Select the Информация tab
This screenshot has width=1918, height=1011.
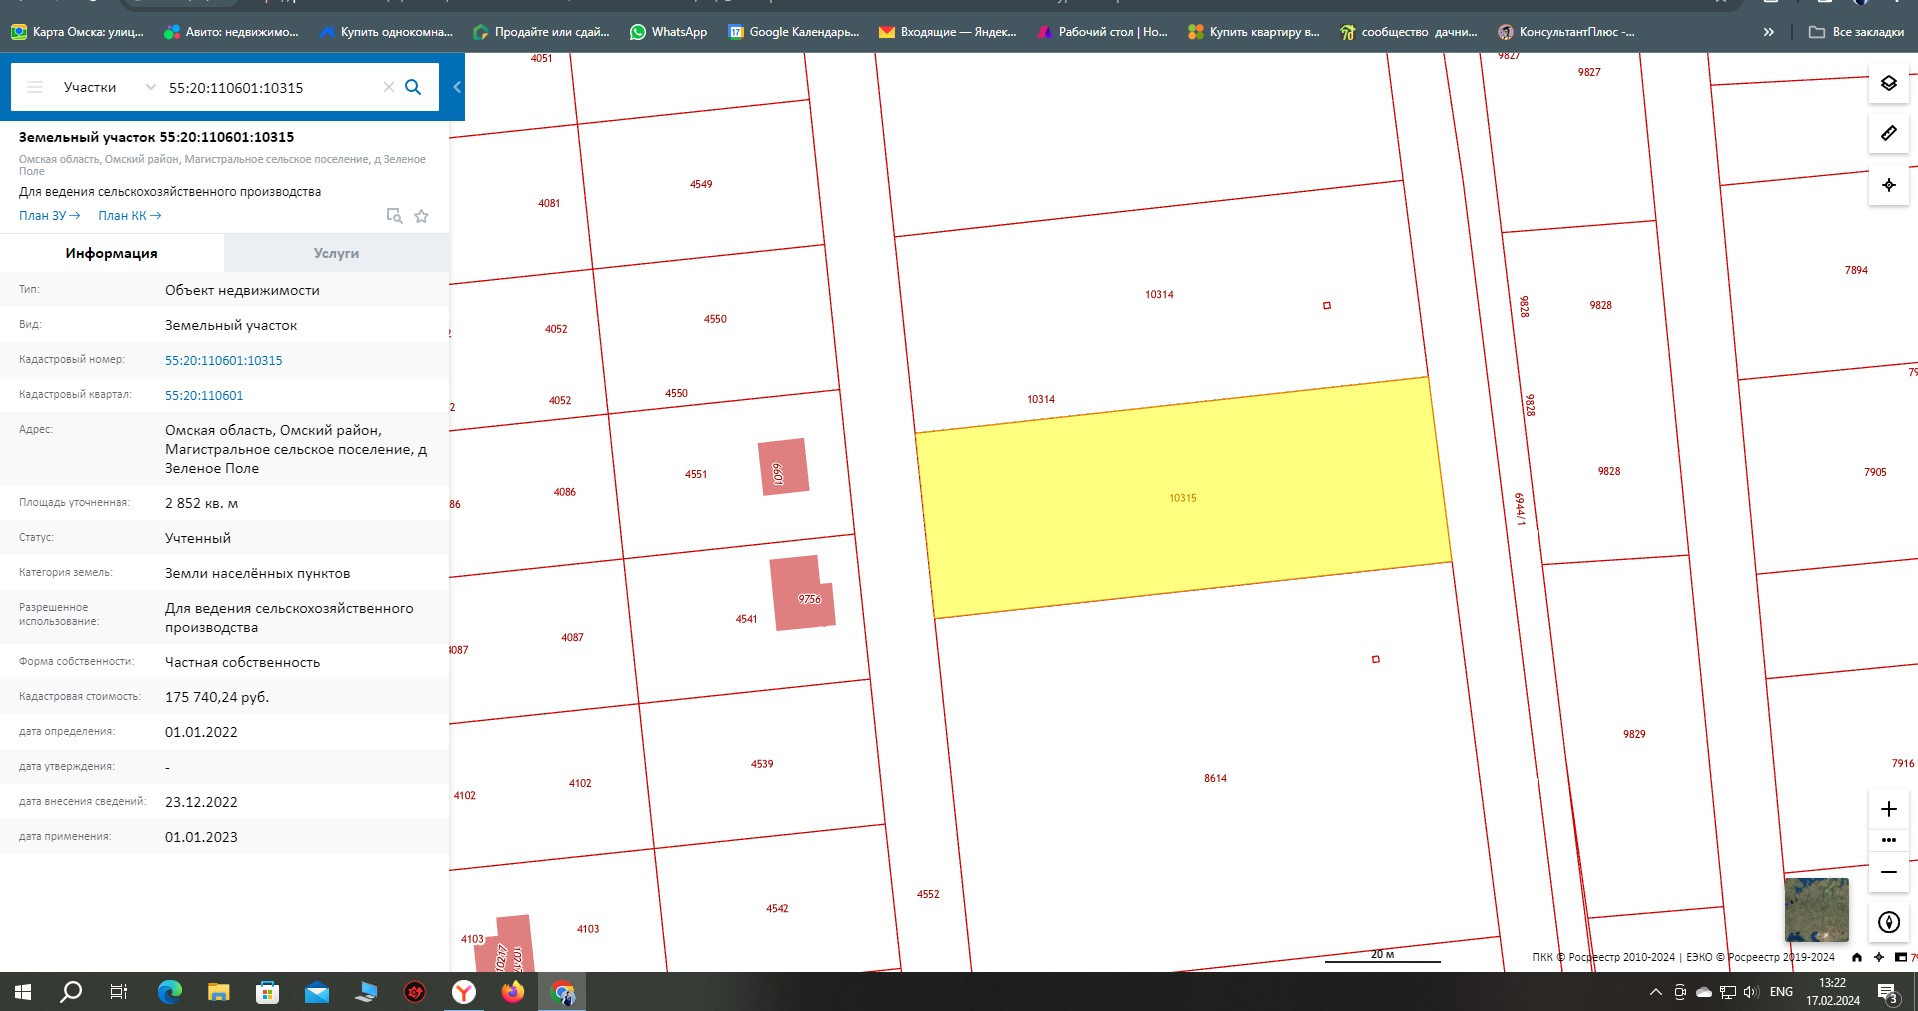point(111,253)
